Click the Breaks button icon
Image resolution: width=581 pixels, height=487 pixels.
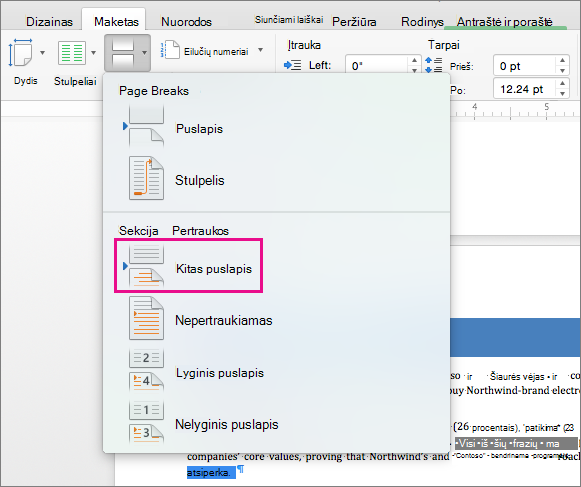pos(123,53)
